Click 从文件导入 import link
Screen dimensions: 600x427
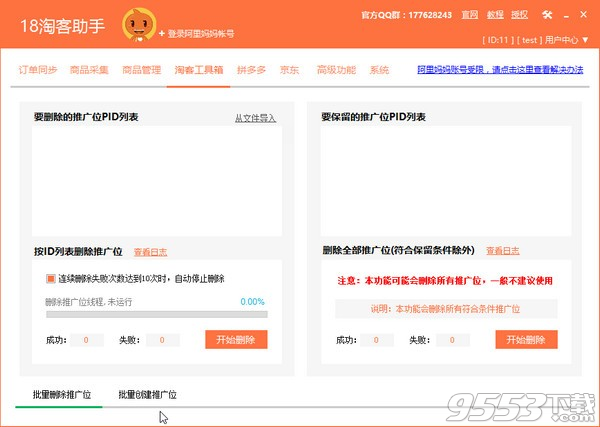coord(255,118)
